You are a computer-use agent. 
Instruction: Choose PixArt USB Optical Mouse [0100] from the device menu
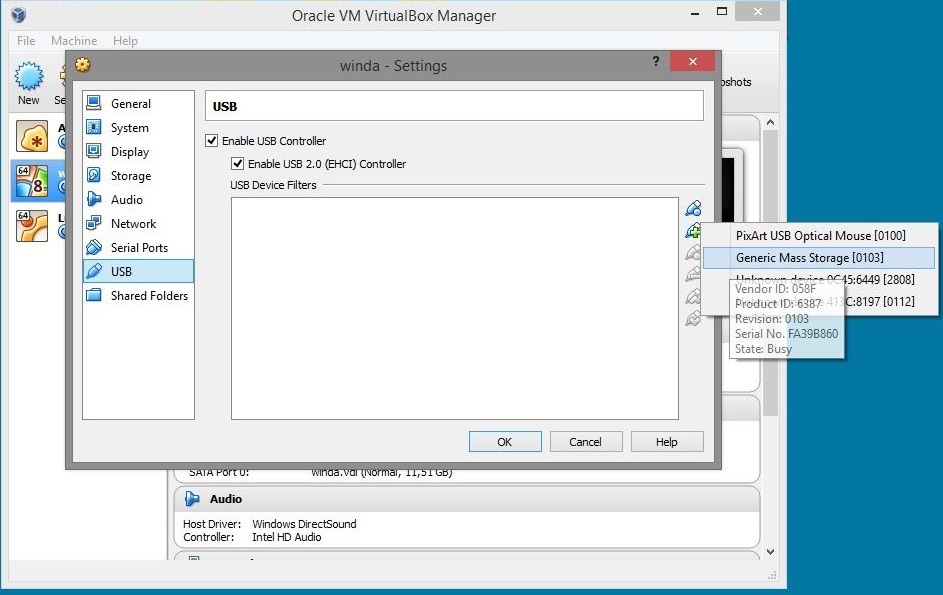tap(819, 236)
